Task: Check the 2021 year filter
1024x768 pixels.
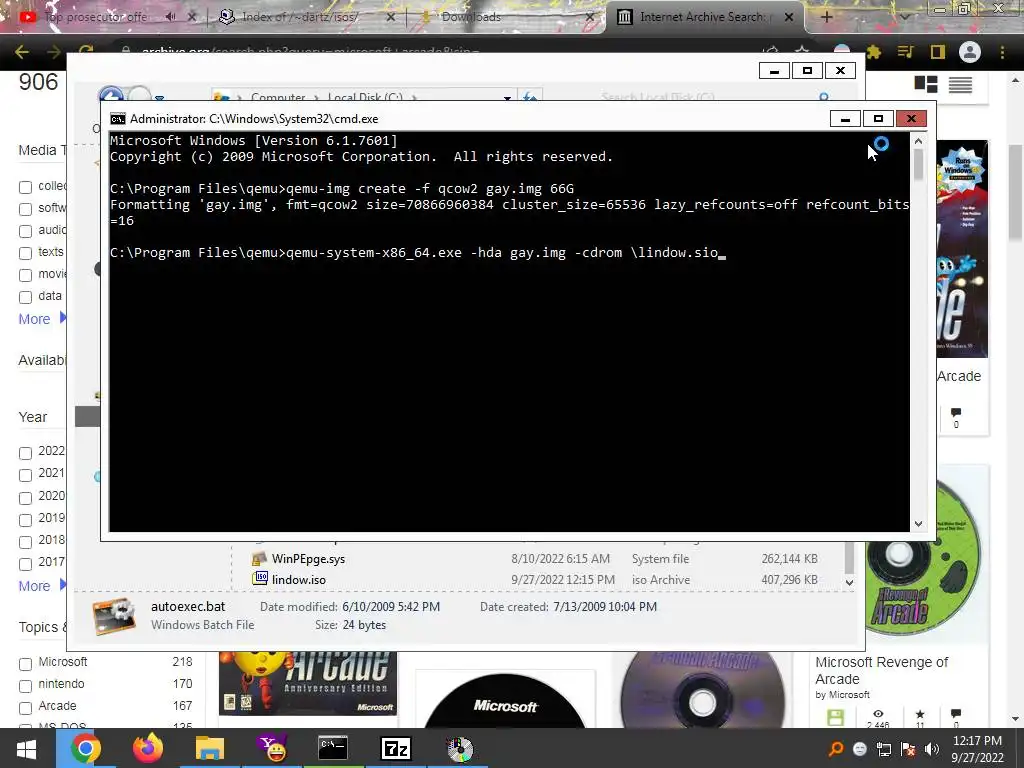Action: coord(25,475)
